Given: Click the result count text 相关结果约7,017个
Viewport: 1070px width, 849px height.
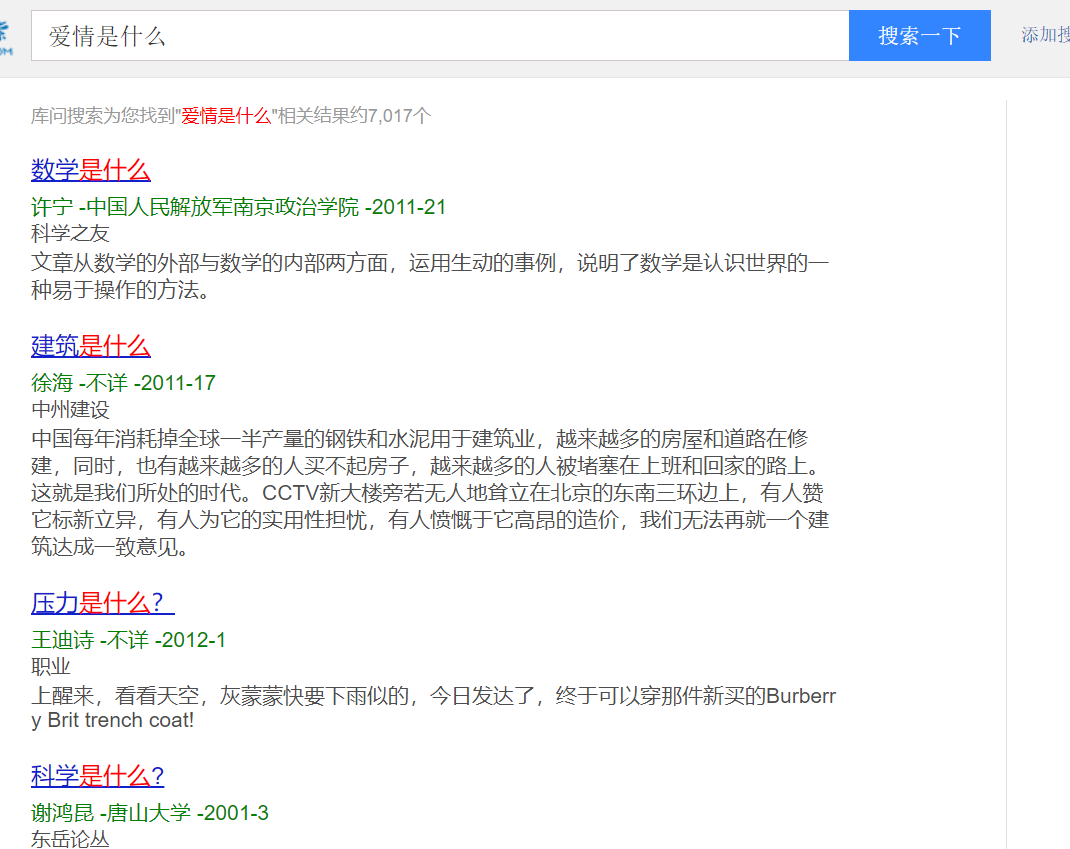Looking at the screenshot, I should [x=354, y=115].
